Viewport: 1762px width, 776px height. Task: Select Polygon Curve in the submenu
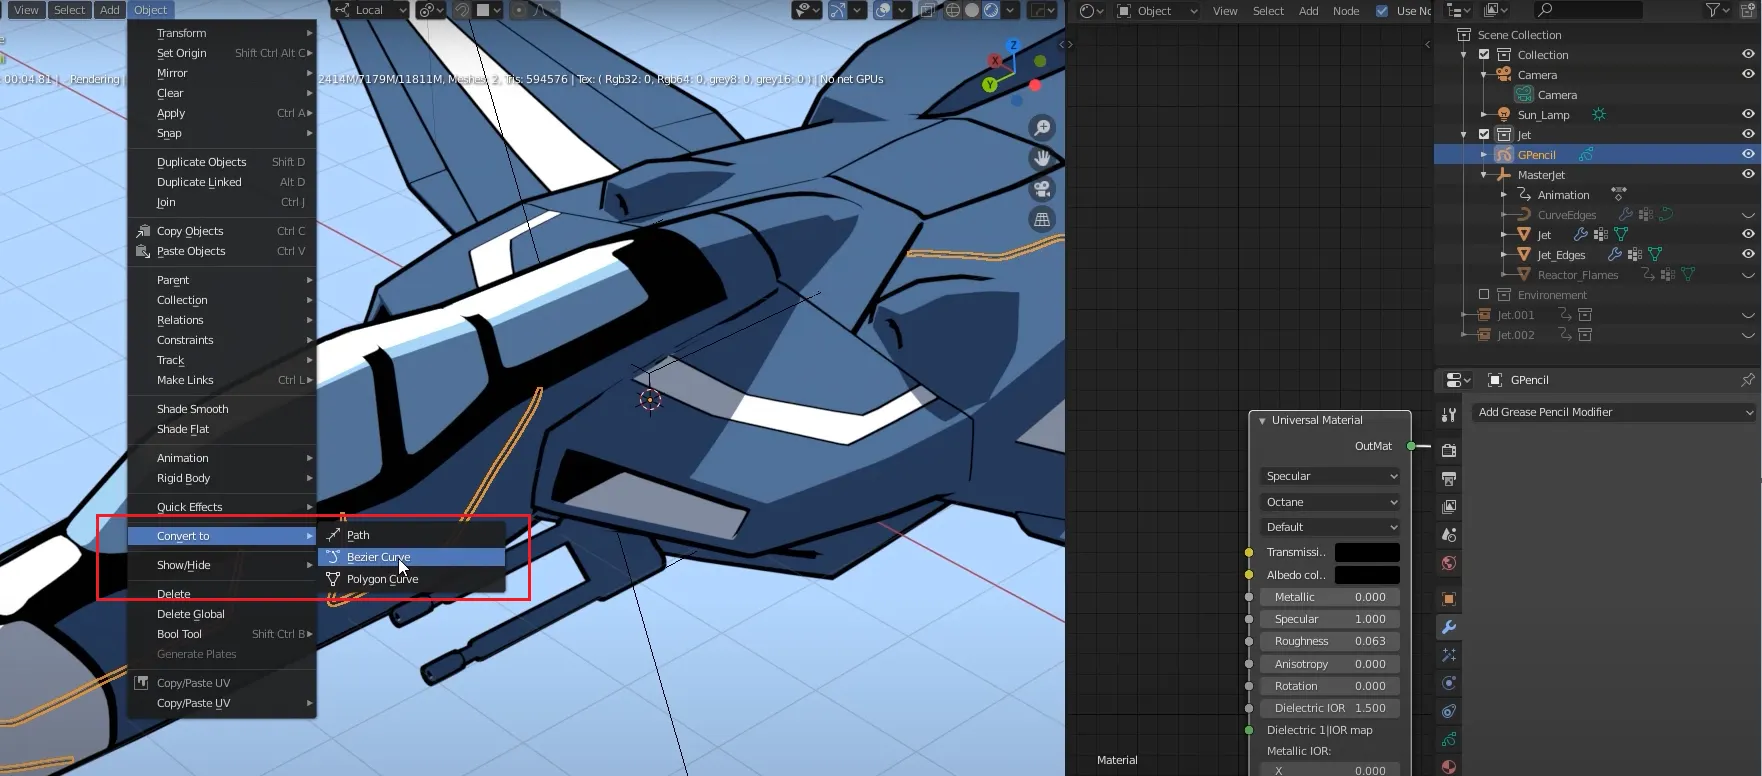coord(382,579)
